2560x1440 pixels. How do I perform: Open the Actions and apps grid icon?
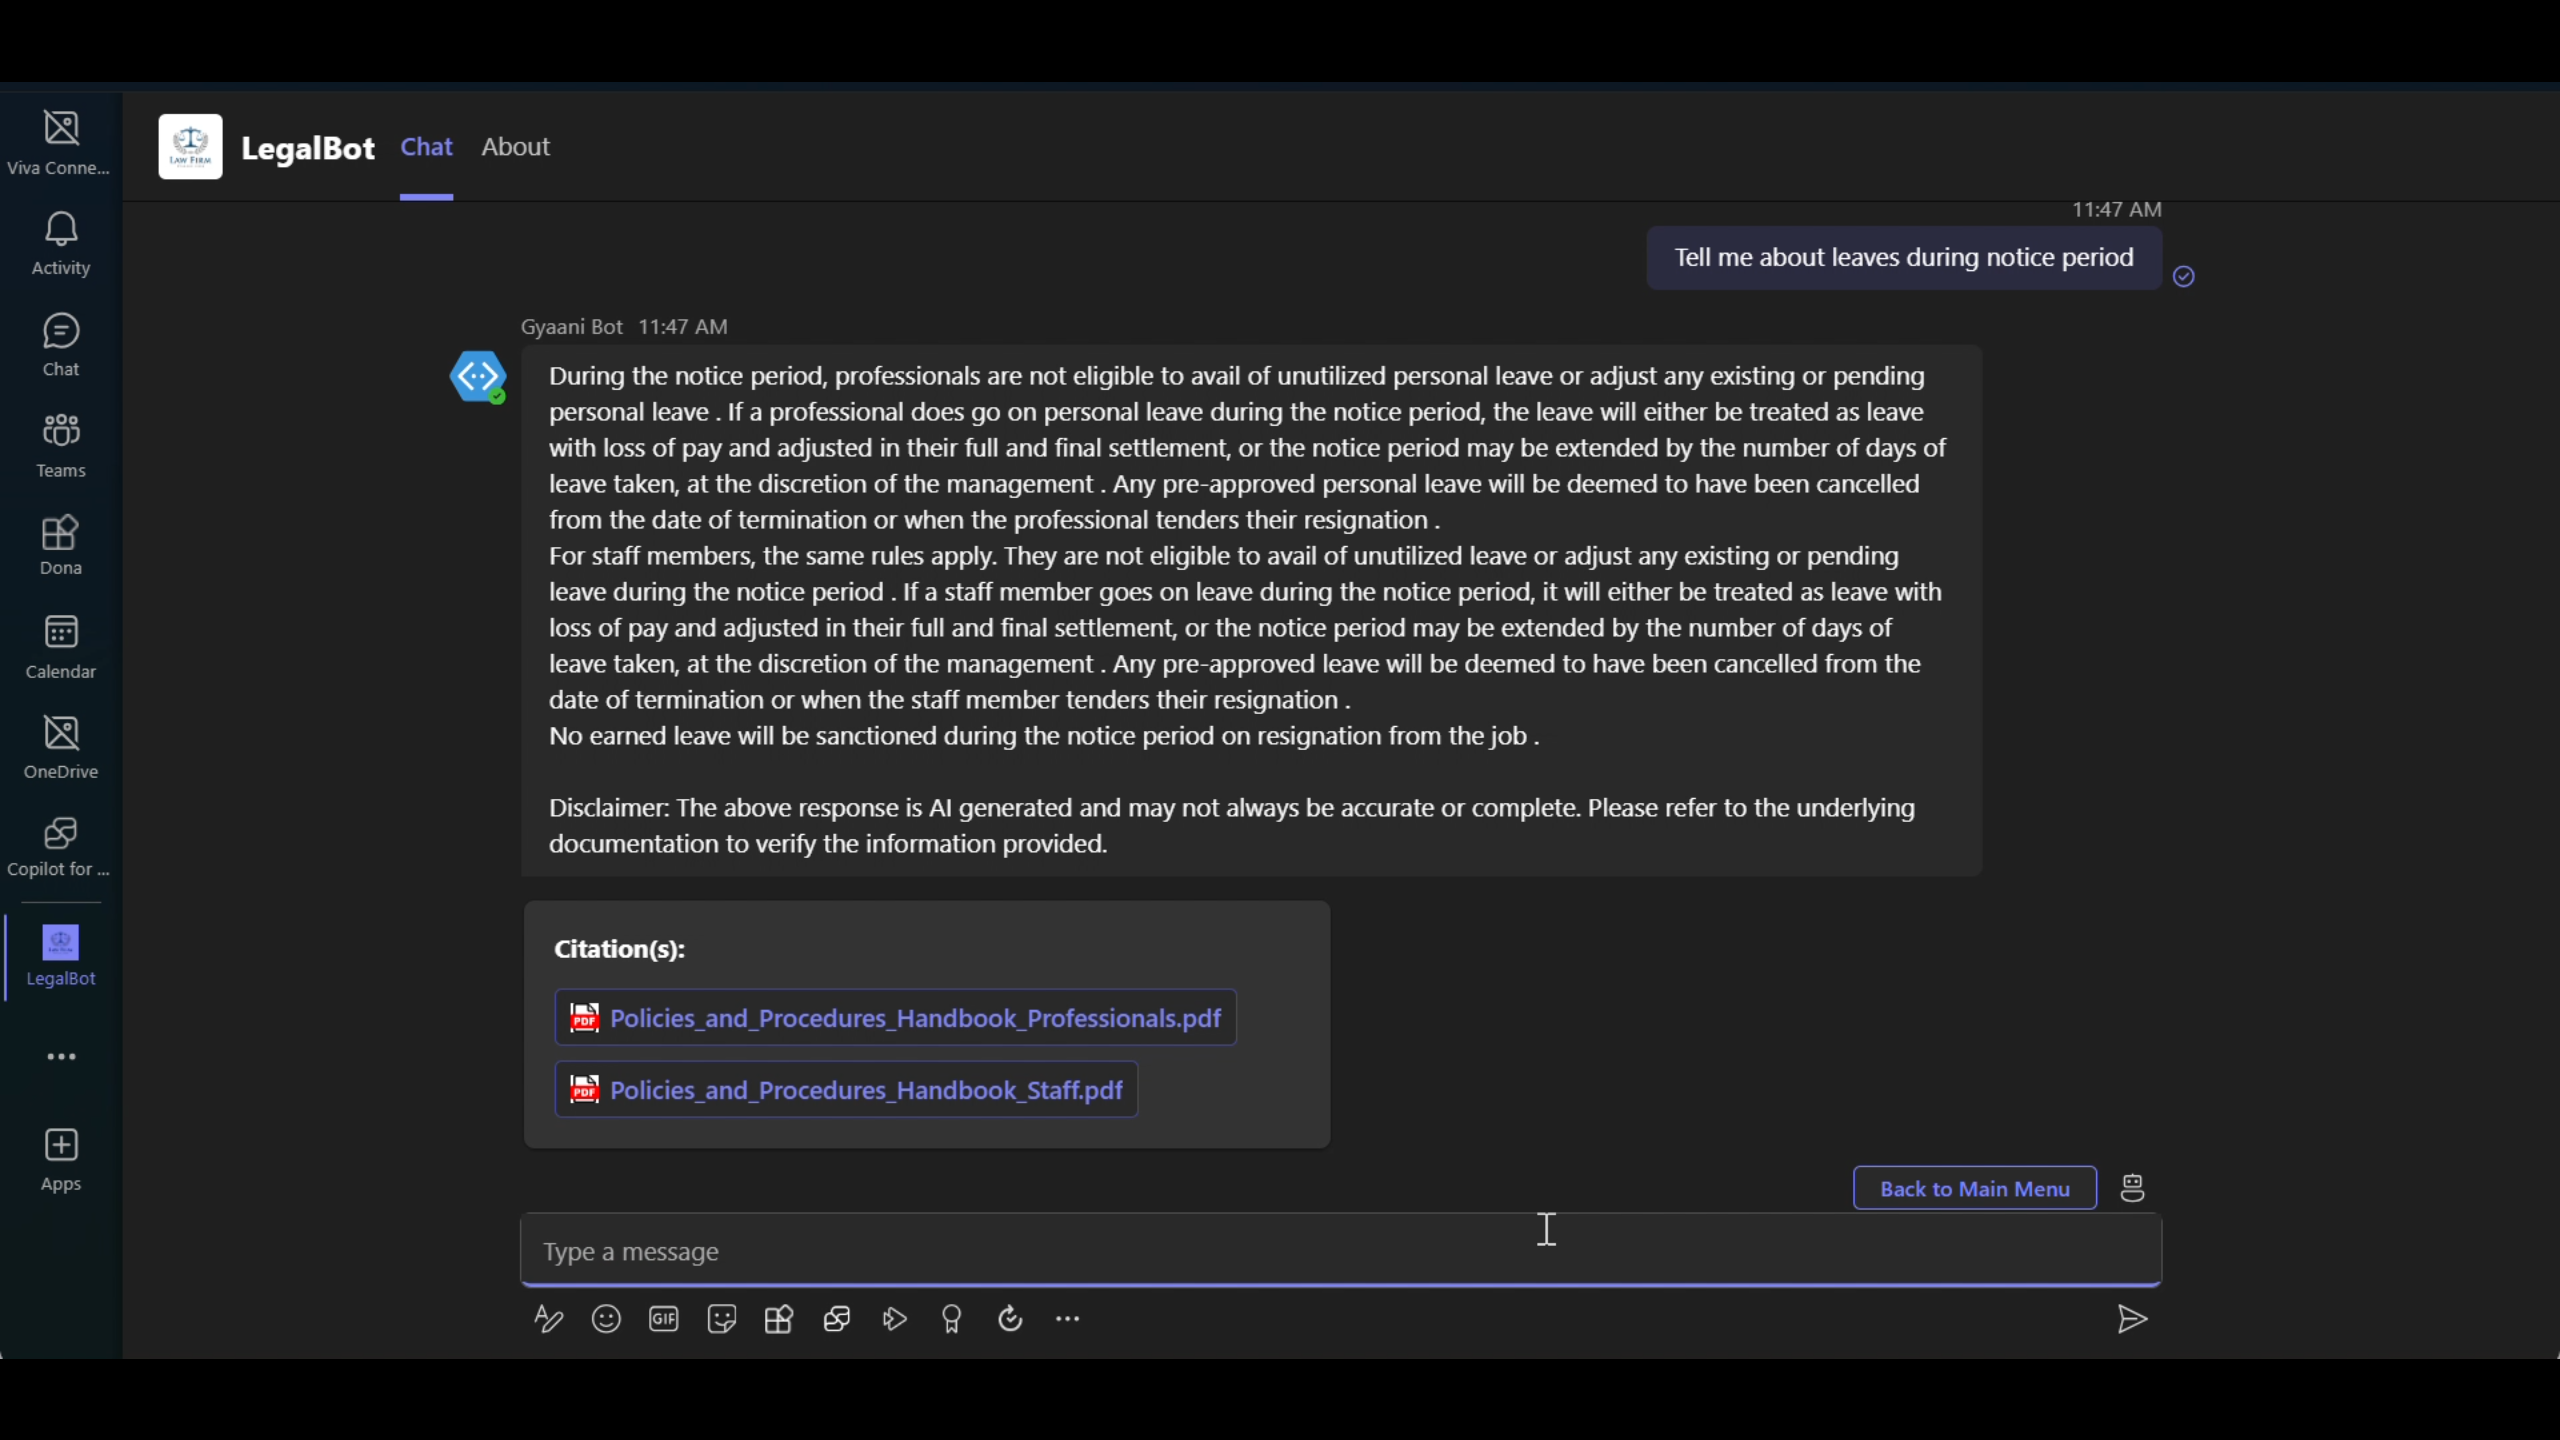(779, 1319)
